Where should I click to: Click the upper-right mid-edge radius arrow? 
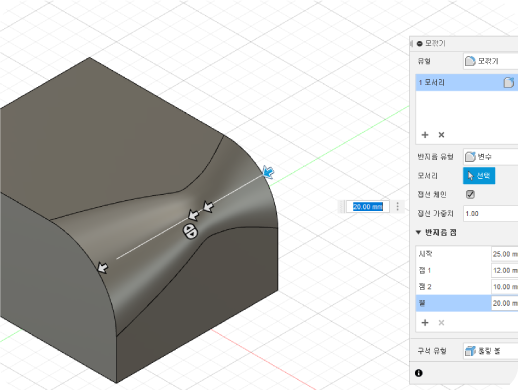pyautogui.click(x=208, y=207)
